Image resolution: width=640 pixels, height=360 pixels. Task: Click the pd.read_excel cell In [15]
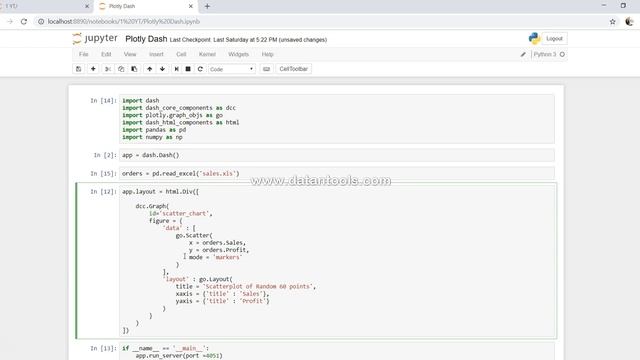(x=337, y=173)
